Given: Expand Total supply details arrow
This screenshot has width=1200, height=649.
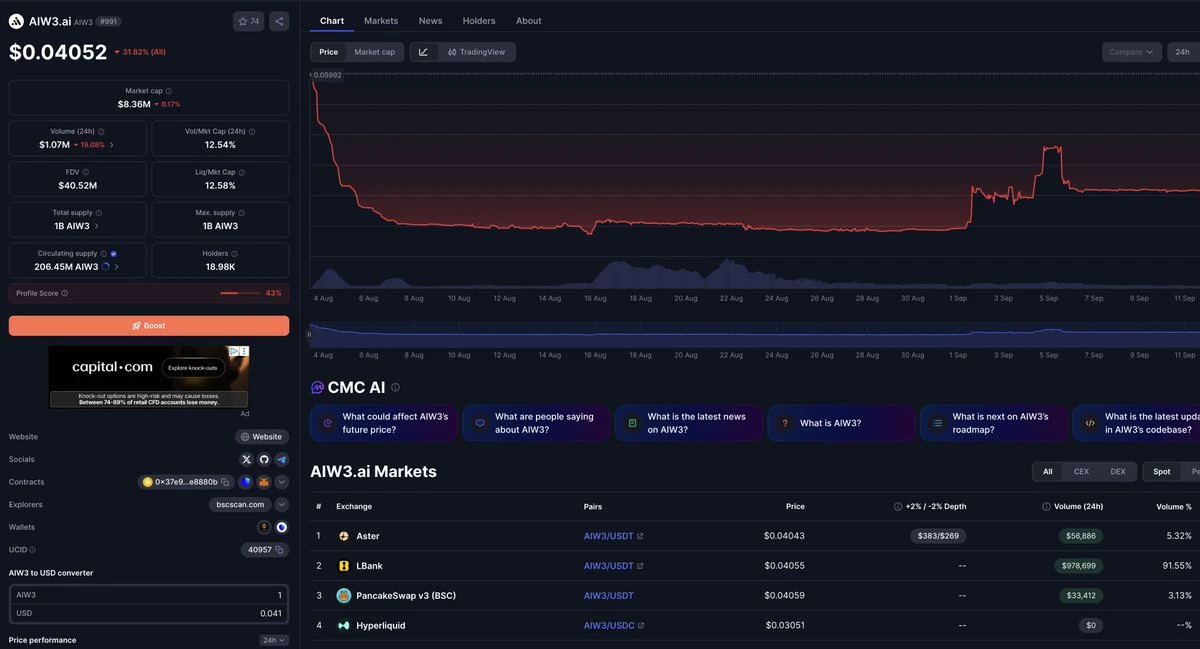Looking at the screenshot, I should (96, 226).
